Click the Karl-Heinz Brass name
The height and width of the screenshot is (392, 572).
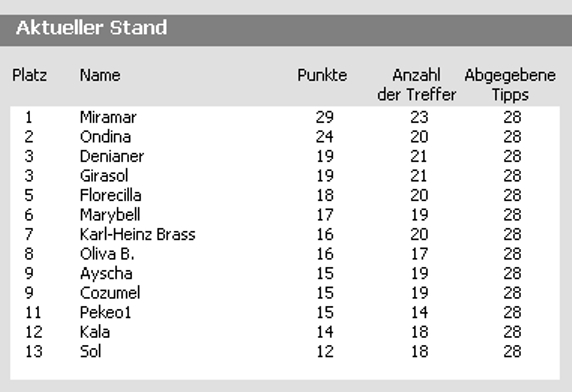click(138, 234)
